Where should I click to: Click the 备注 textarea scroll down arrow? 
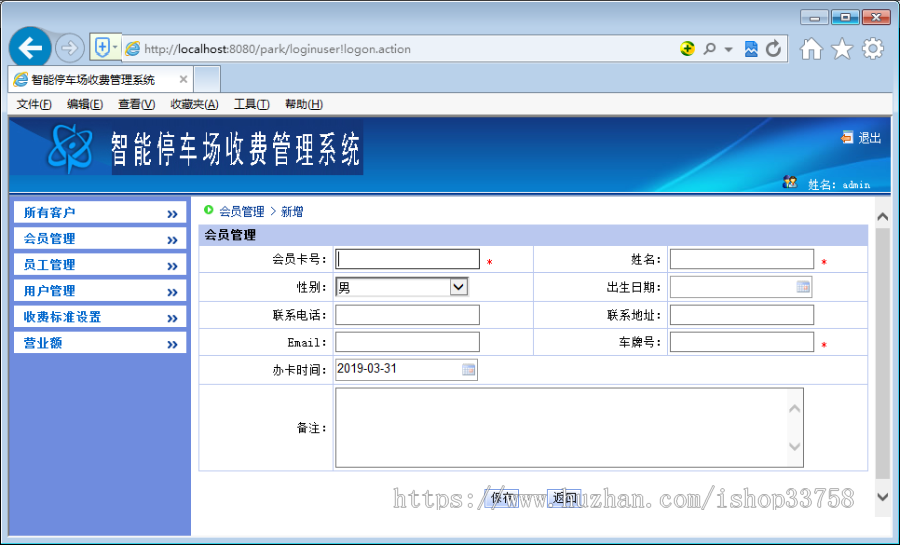coord(794,446)
